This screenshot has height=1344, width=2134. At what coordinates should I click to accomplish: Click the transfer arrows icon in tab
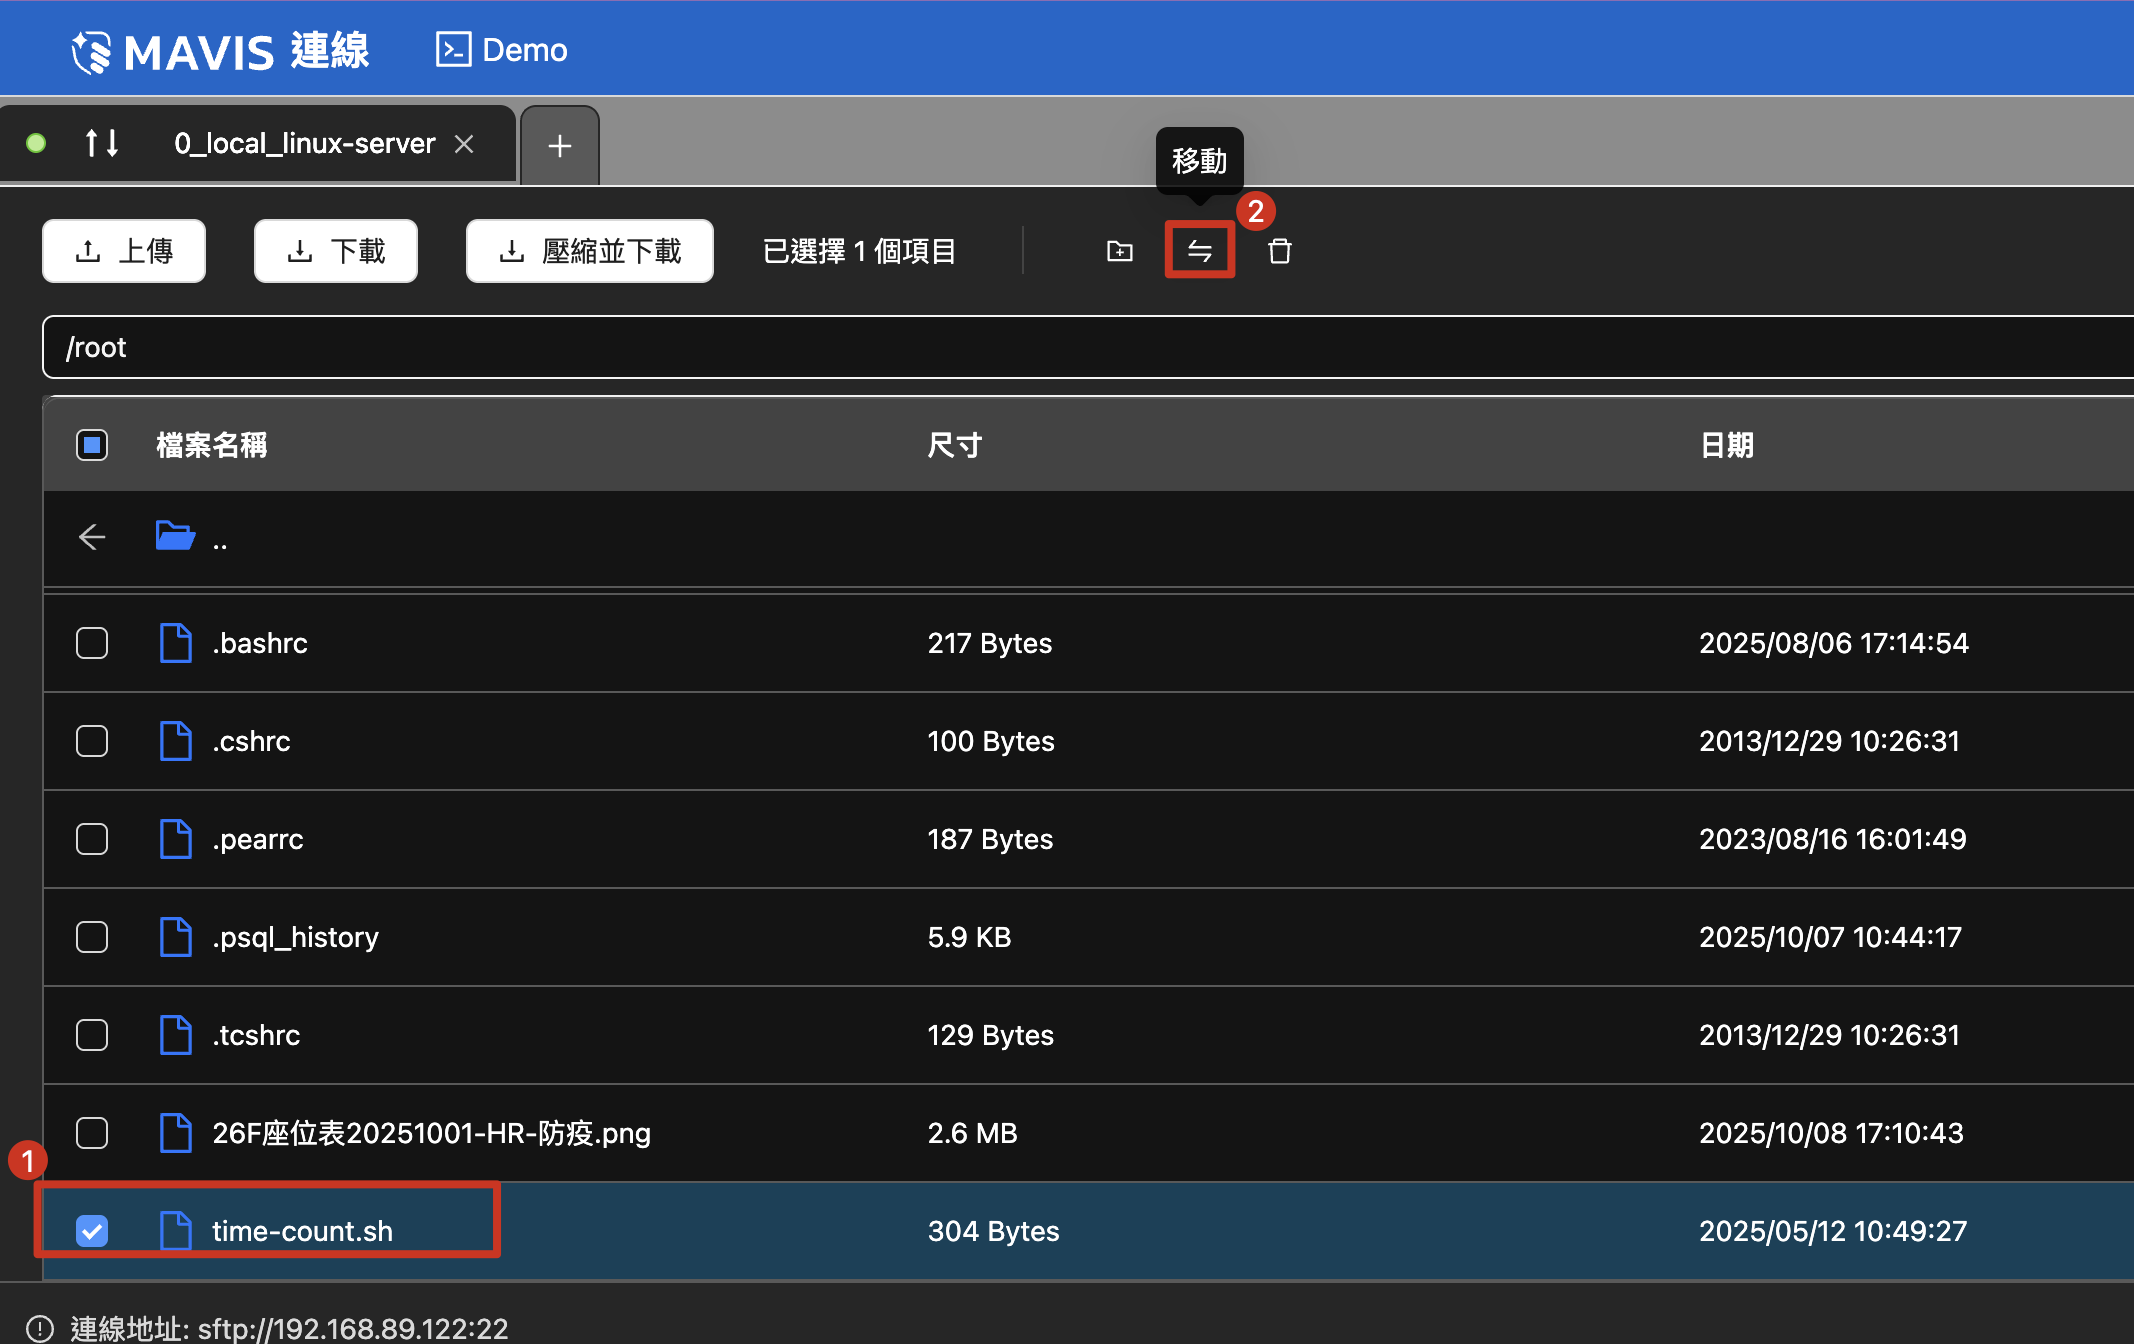click(102, 144)
